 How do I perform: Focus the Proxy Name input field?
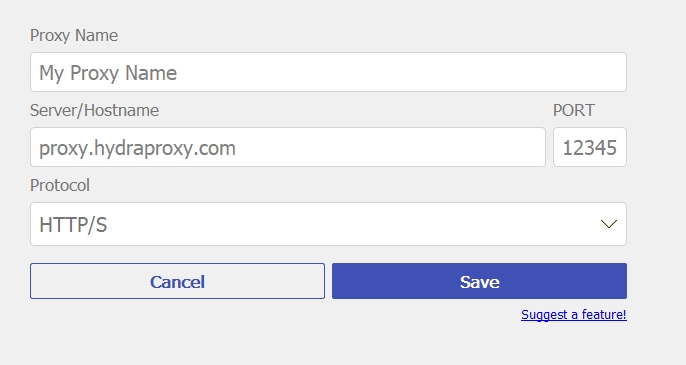coord(328,72)
